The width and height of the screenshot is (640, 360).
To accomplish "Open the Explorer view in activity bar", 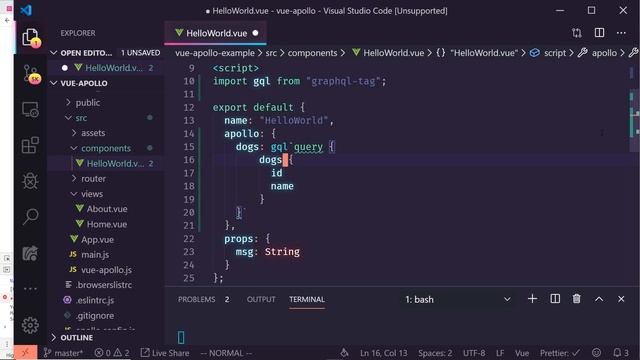I will [x=30, y=38].
